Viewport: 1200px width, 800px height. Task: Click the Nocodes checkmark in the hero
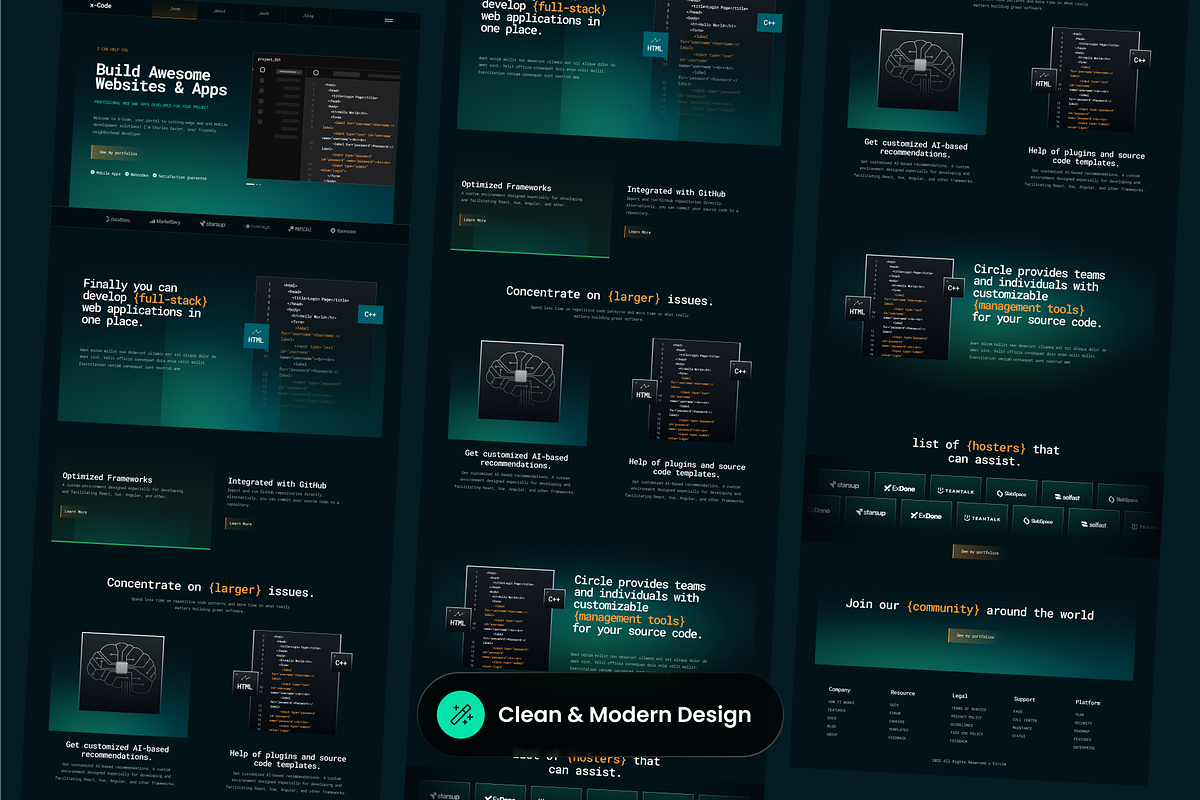click(127, 175)
